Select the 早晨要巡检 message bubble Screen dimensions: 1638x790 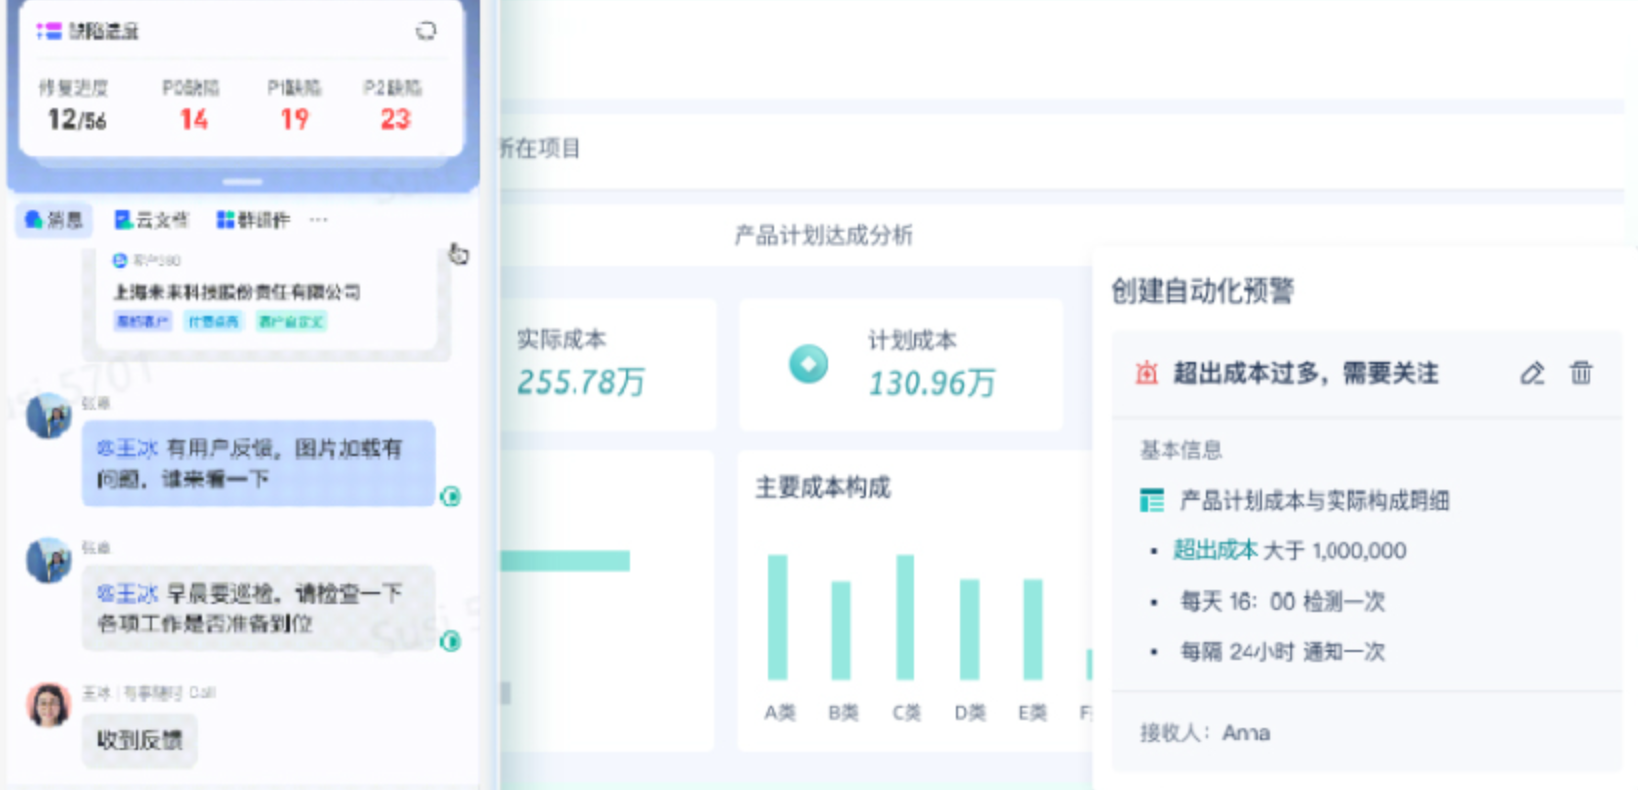pyautogui.click(x=259, y=608)
